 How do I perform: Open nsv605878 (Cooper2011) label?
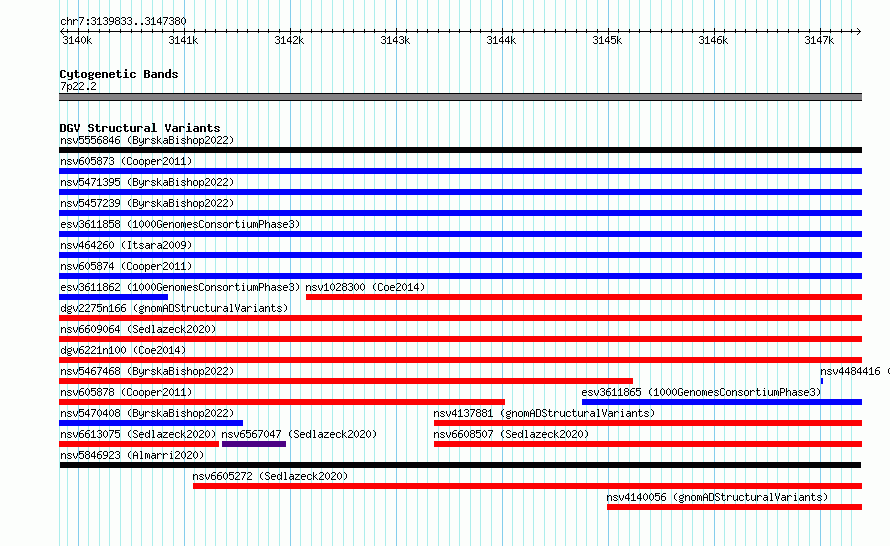[126, 392]
